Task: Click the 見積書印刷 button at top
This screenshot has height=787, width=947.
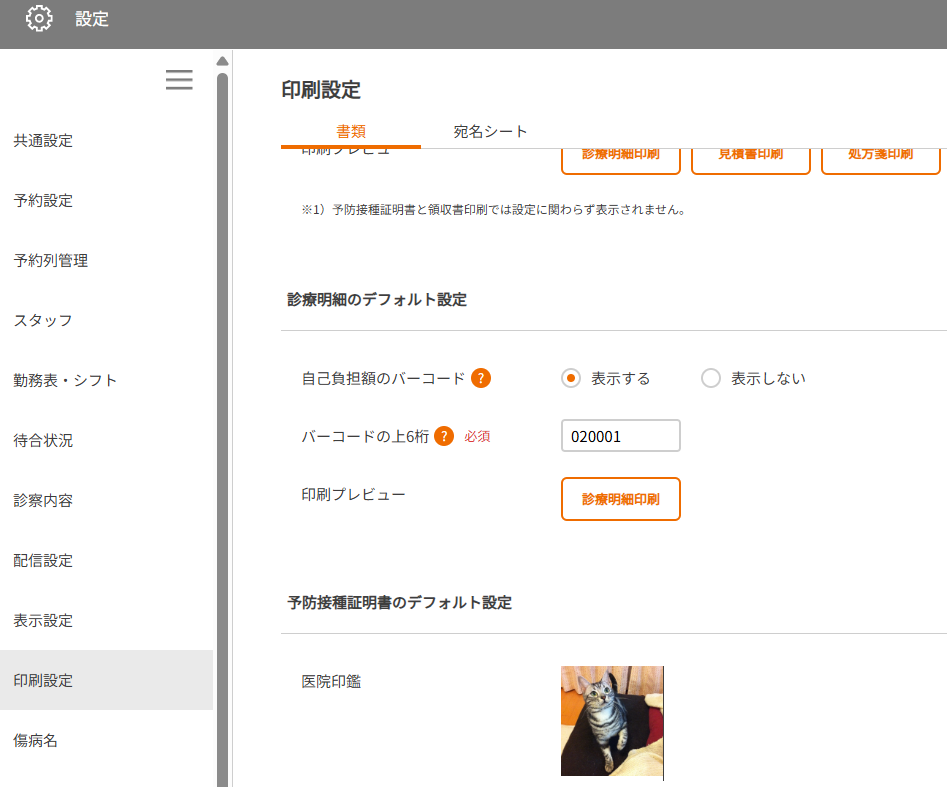Action: tap(750, 158)
